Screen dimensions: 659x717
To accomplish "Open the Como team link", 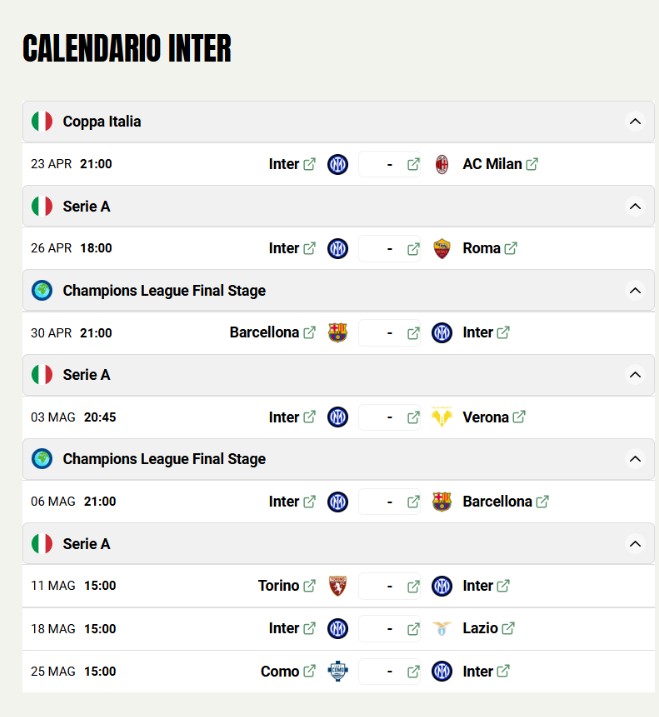I will 280,672.
